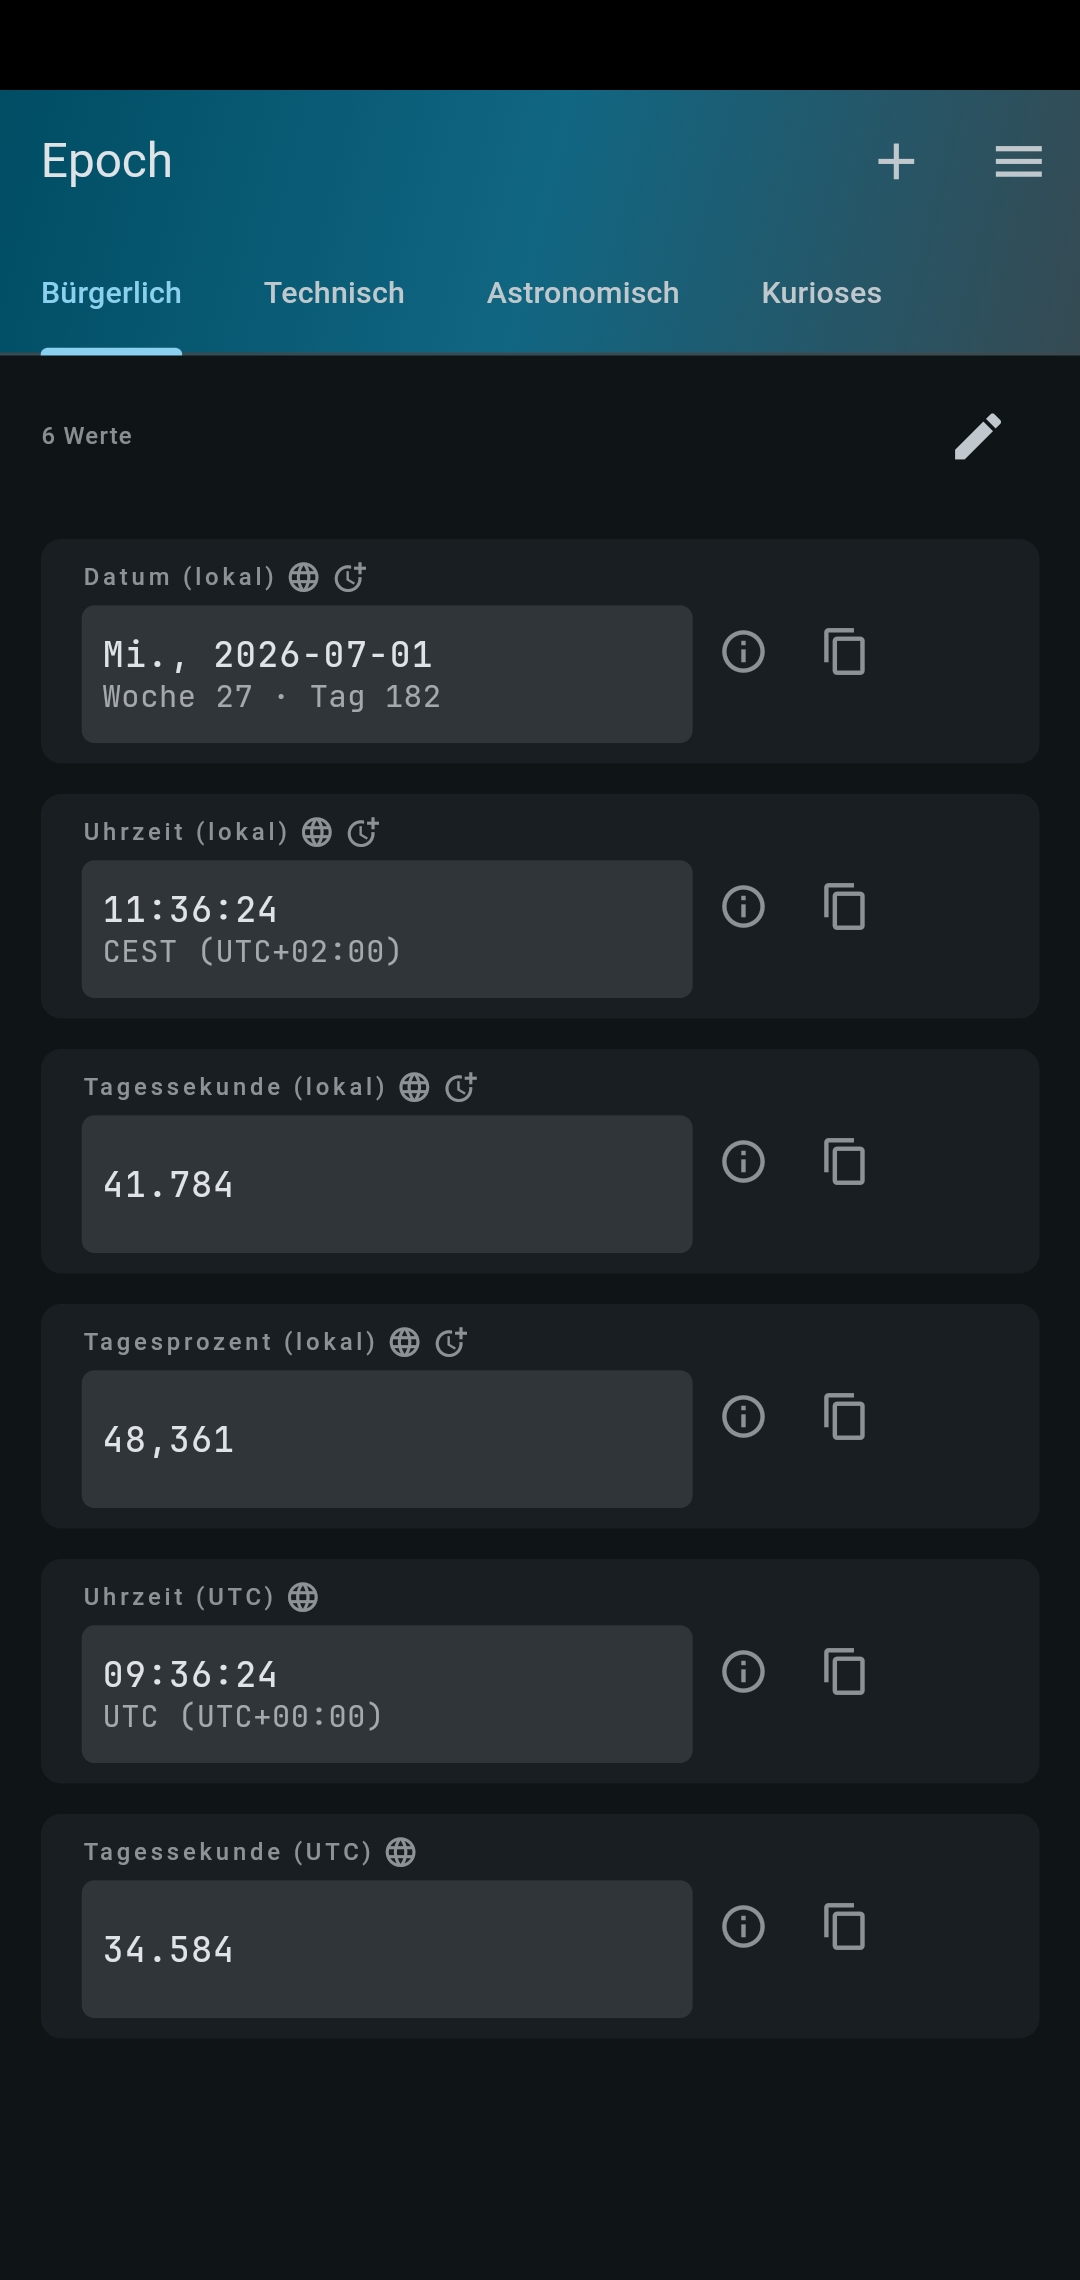
Task: Show info for Uhrzeit (UTC)
Action: coord(743,1672)
